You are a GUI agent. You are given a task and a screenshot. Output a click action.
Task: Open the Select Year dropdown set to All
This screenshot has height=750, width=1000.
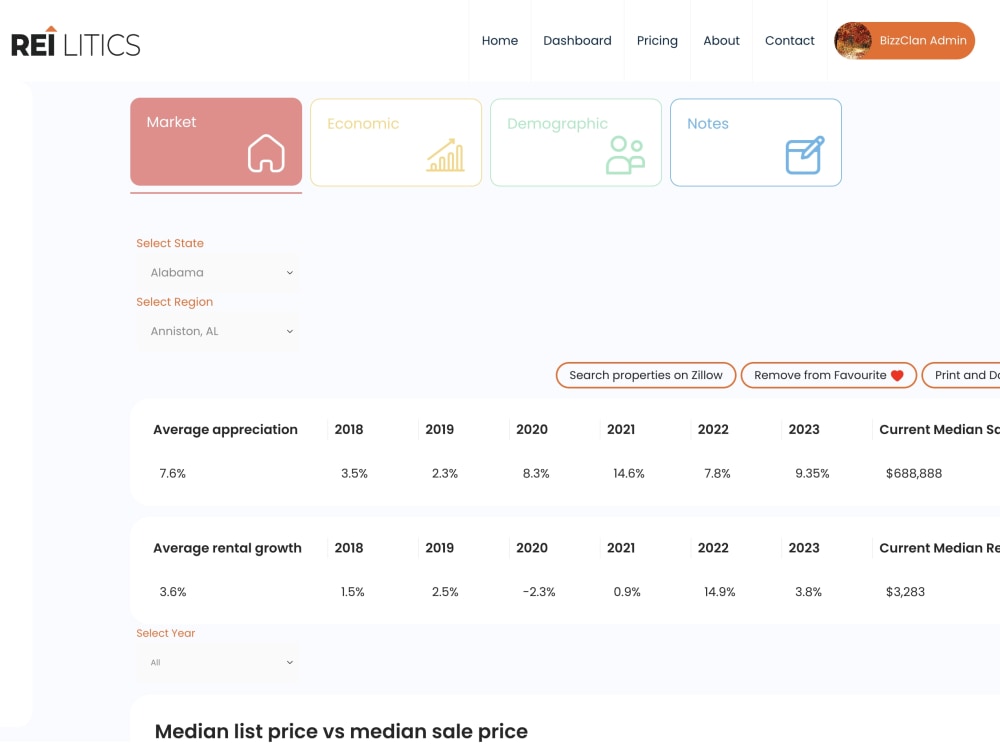[217, 663]
